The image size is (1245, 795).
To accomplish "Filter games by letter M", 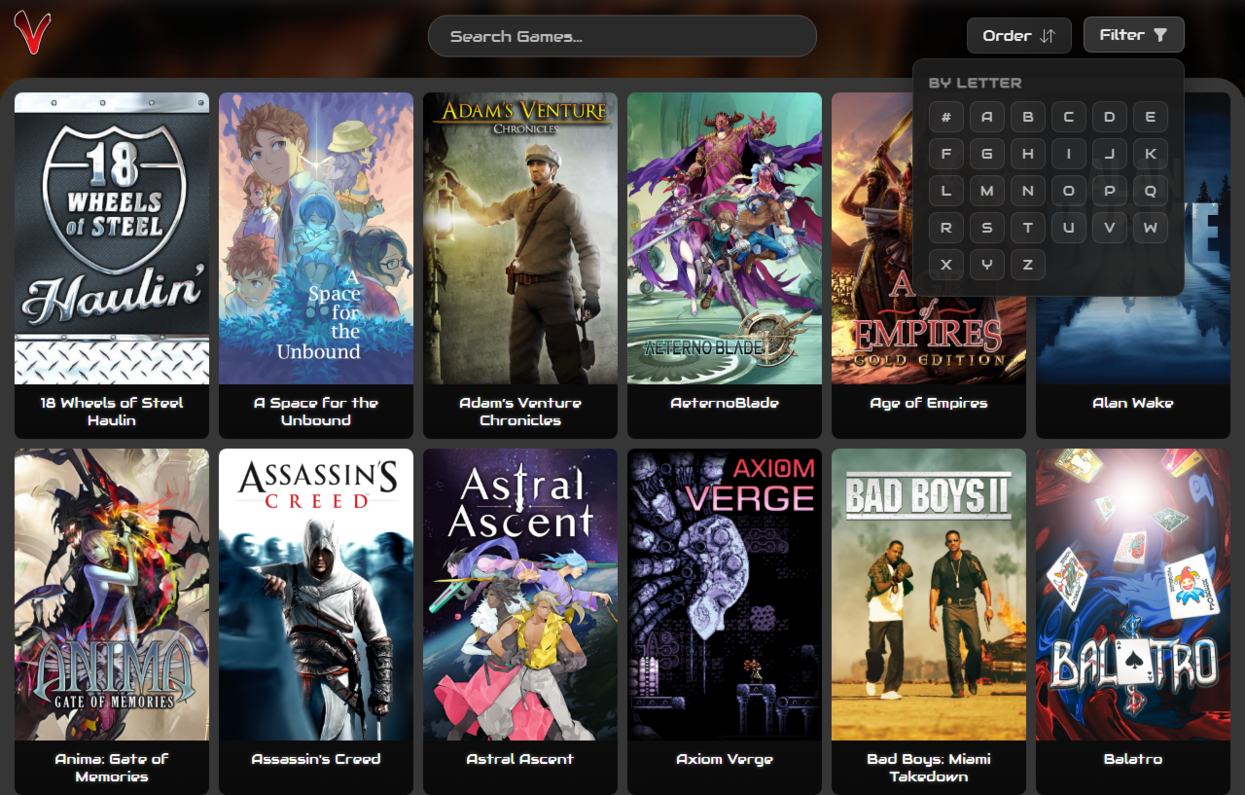I will coord(987,191).
